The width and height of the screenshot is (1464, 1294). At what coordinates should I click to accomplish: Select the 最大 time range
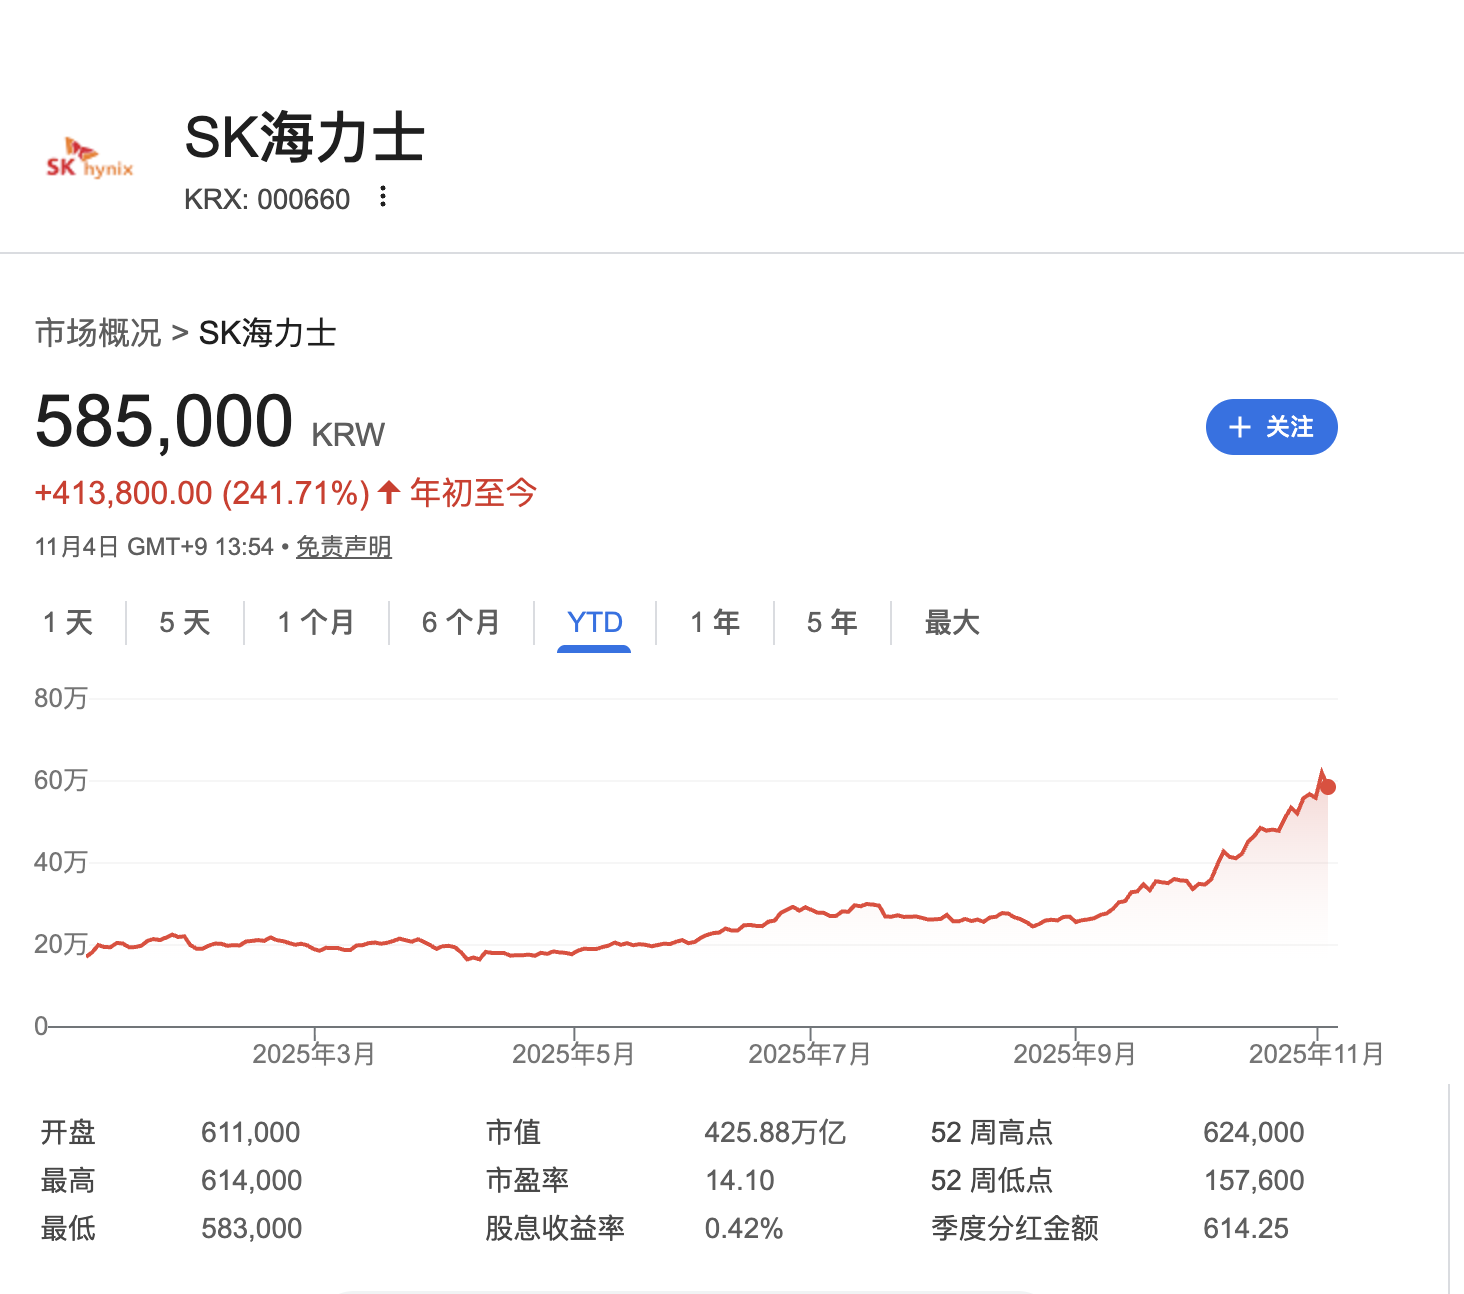(951, 621)
